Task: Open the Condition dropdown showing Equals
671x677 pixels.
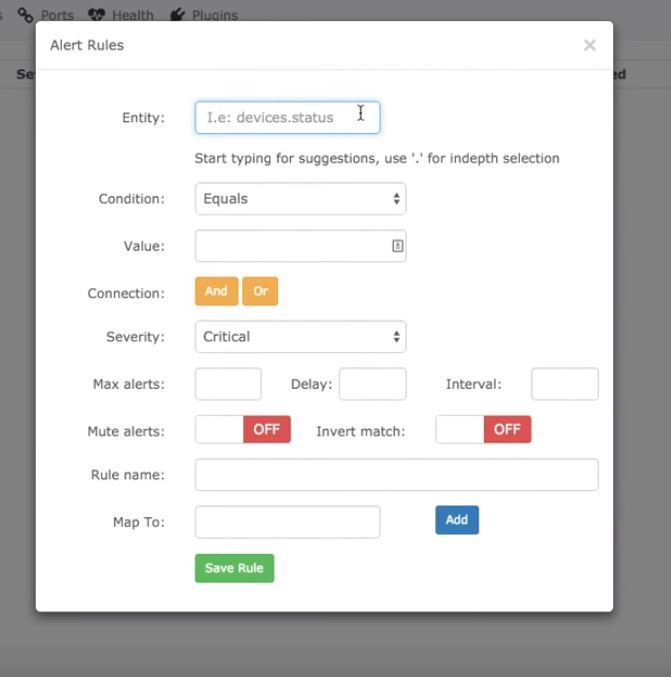Action: point(301,199)
